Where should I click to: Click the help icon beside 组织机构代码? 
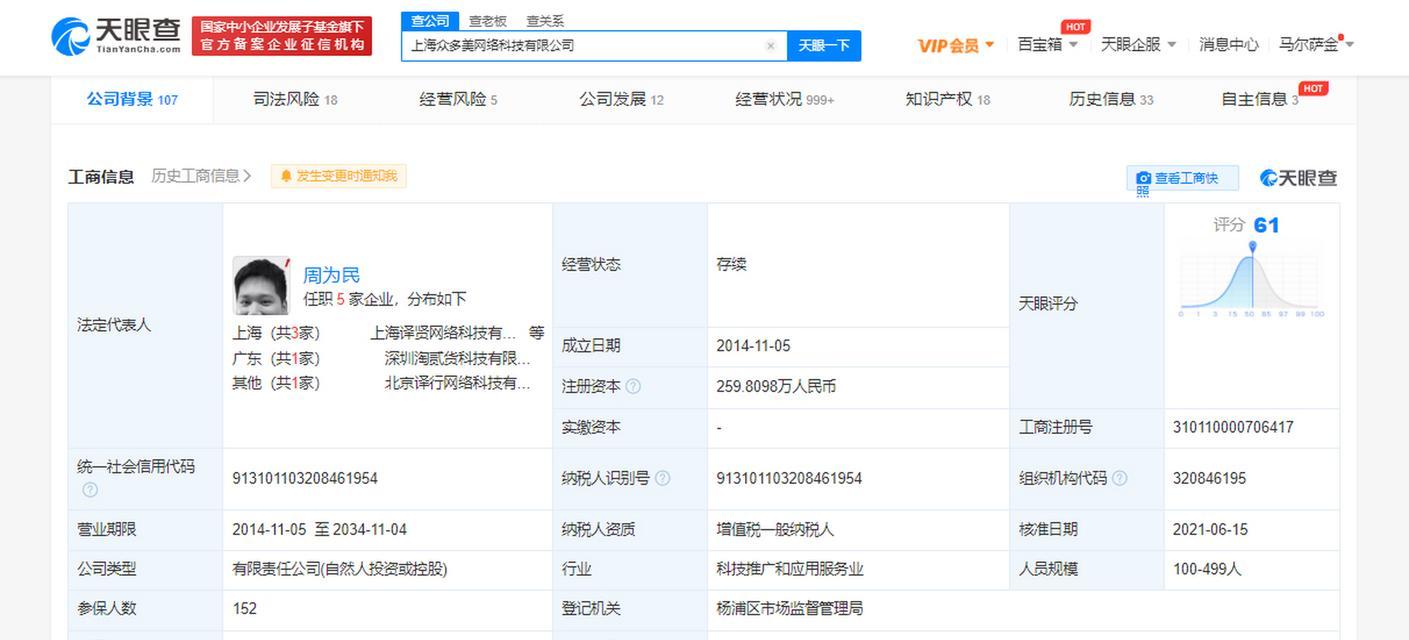[x=1119, y=478]
